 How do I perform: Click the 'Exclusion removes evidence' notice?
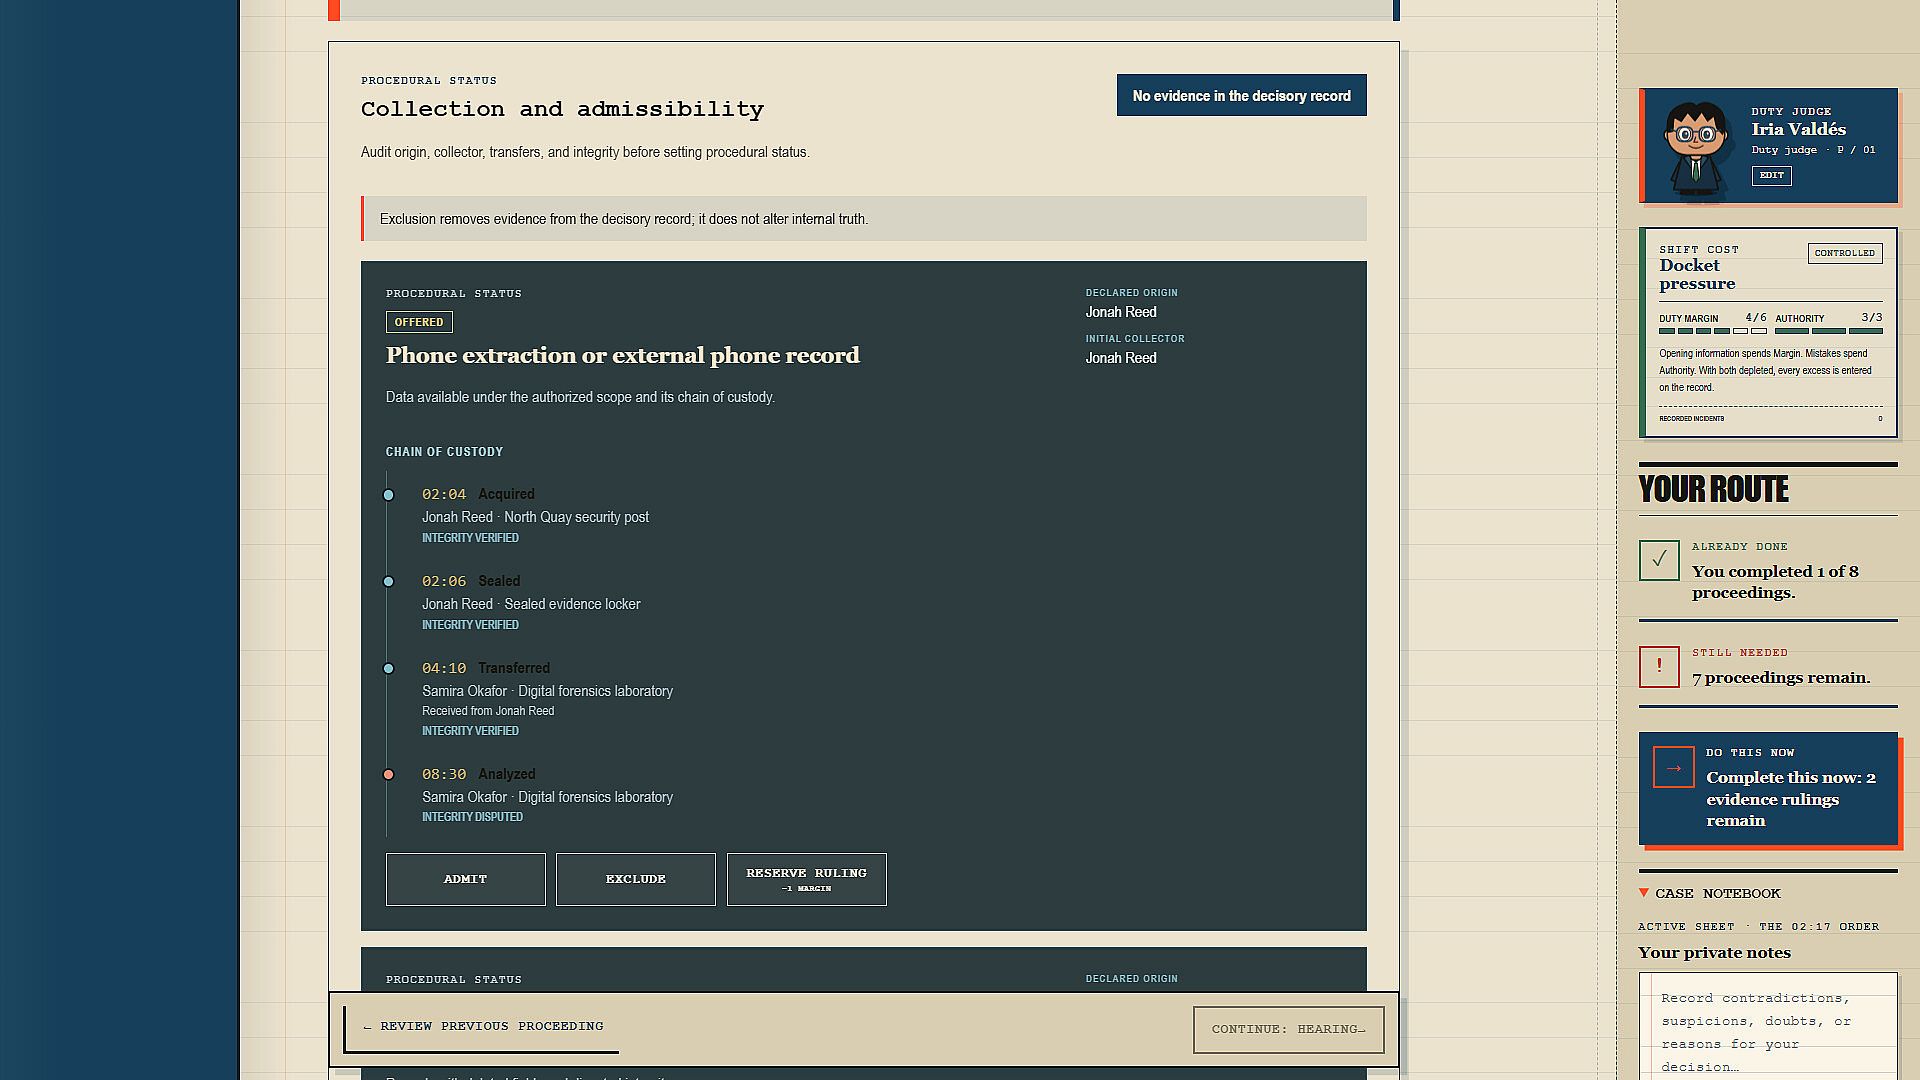point(864,219)
